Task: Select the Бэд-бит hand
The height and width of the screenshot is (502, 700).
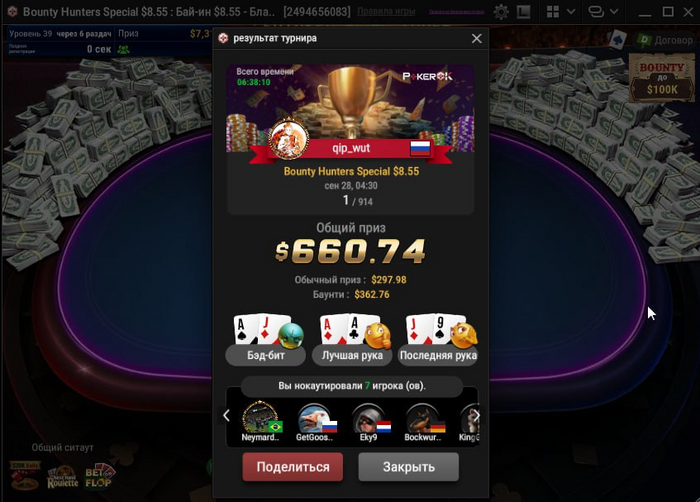Action: pos(266,339)
